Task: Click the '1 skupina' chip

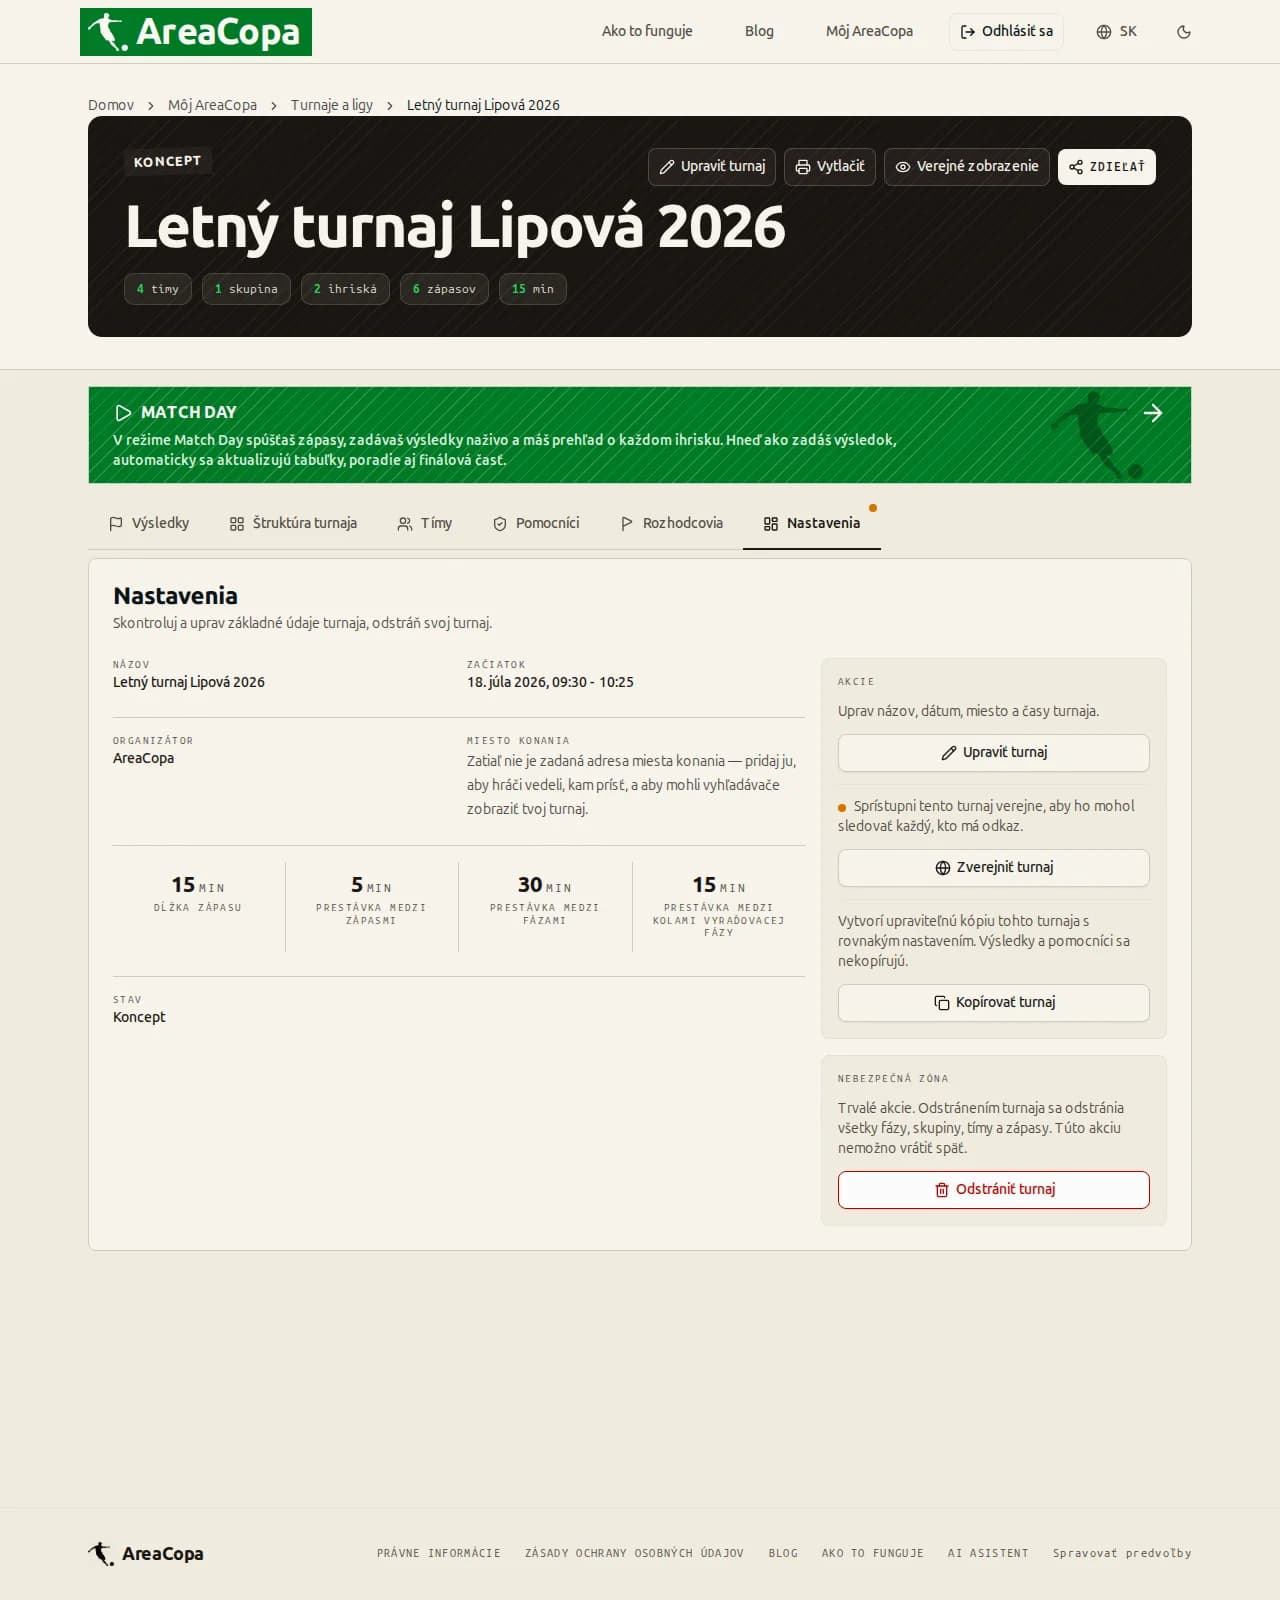Action: 246,289
